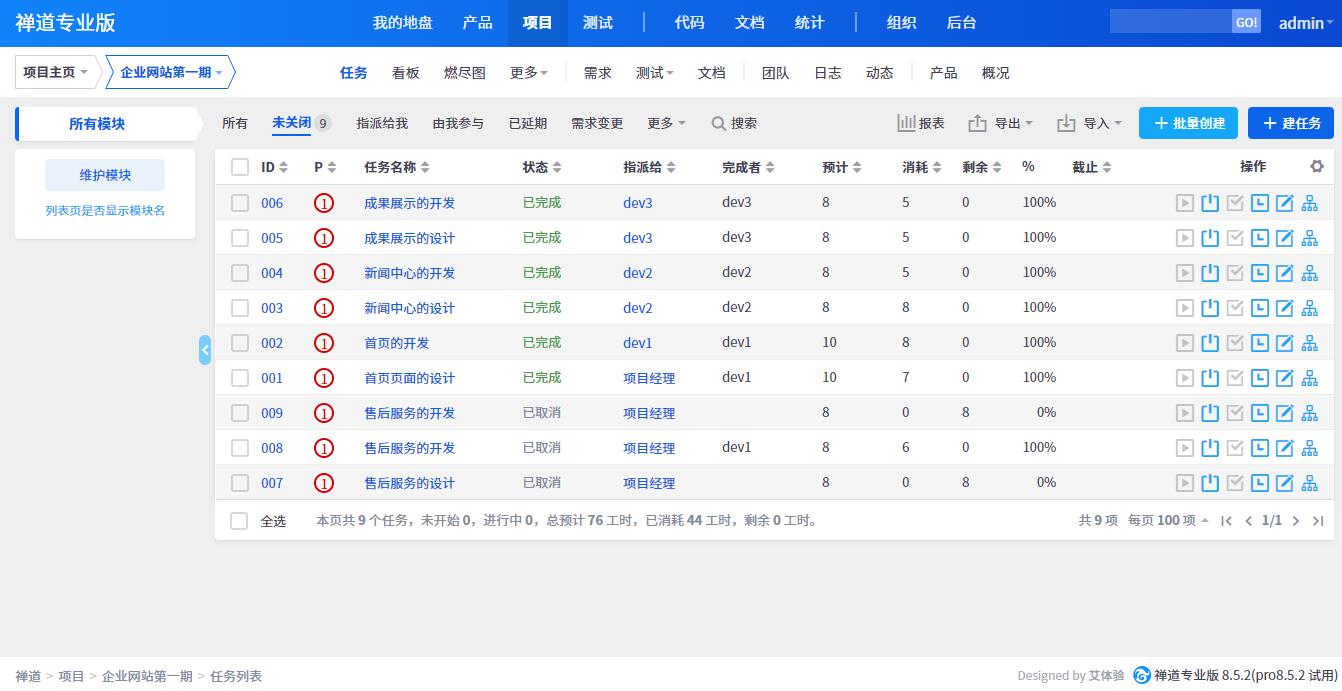Open the admin user menu
Viewport: 1342px width, 691px height.
click(x=1306, y=23)
